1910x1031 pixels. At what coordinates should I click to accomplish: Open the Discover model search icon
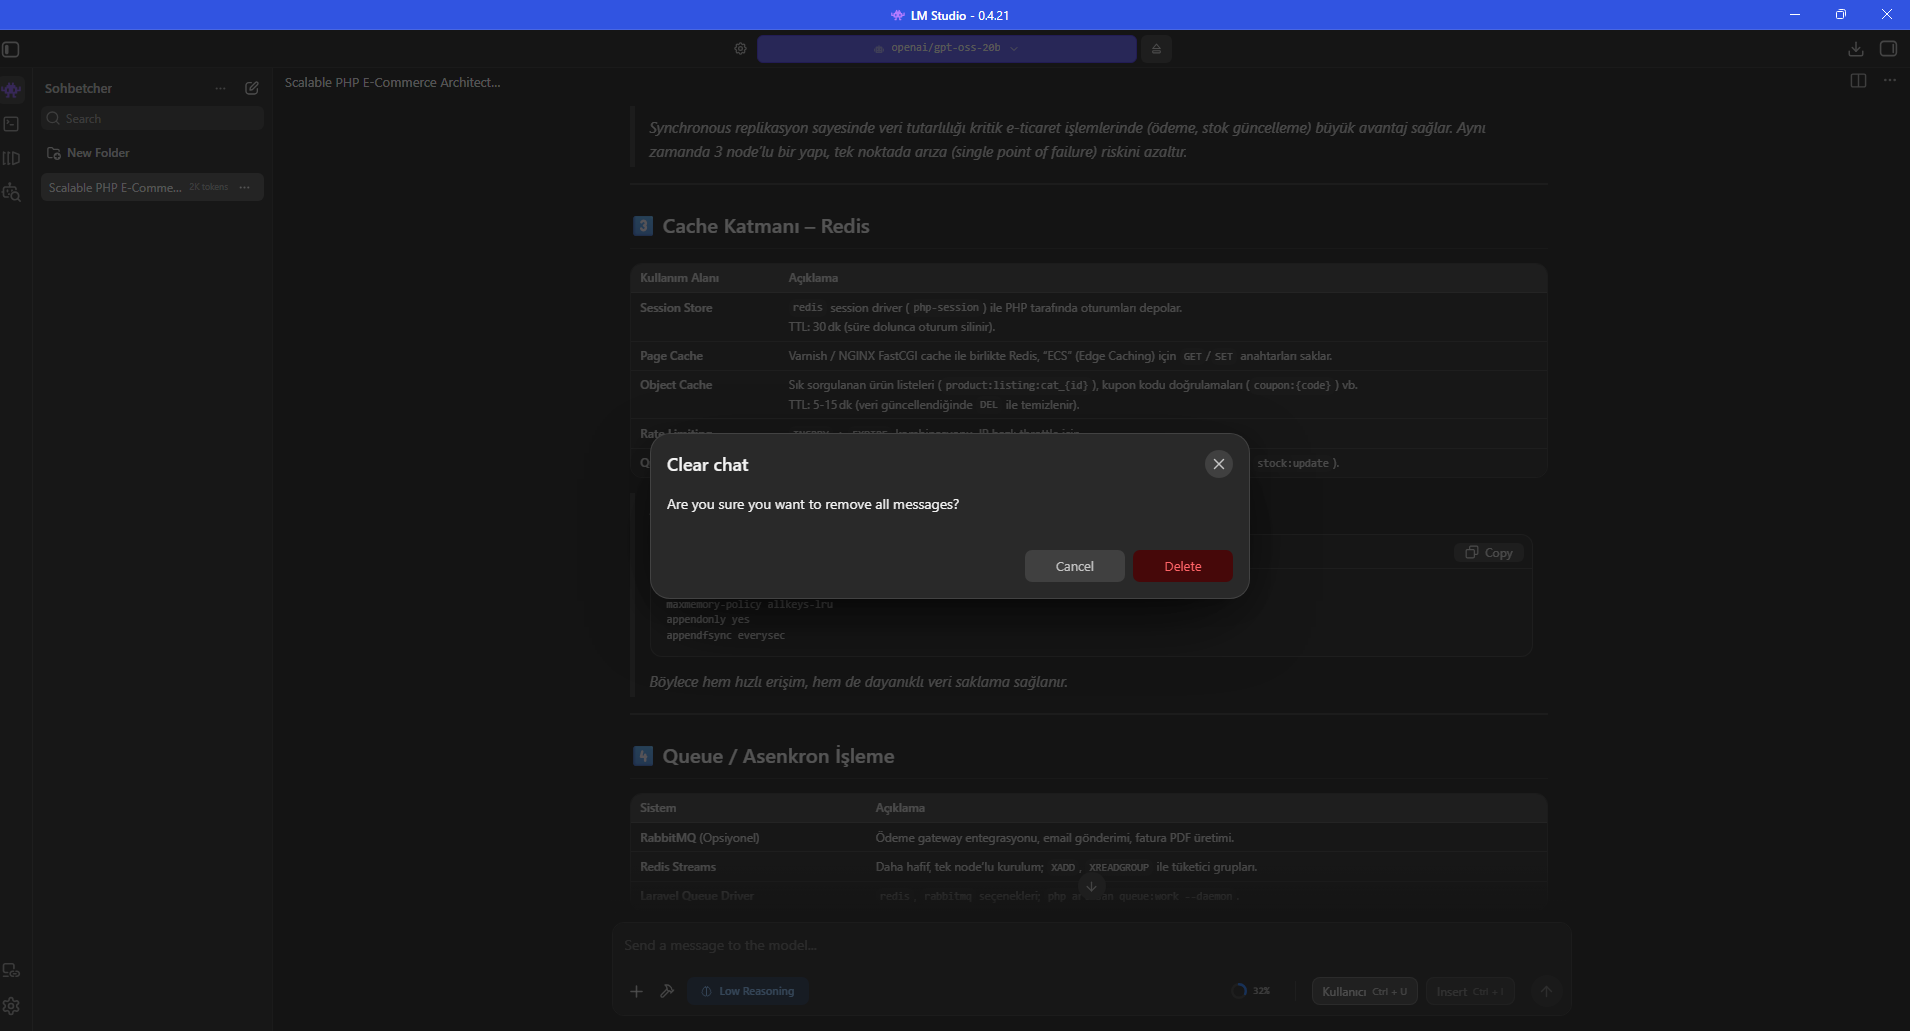(11, 192)
